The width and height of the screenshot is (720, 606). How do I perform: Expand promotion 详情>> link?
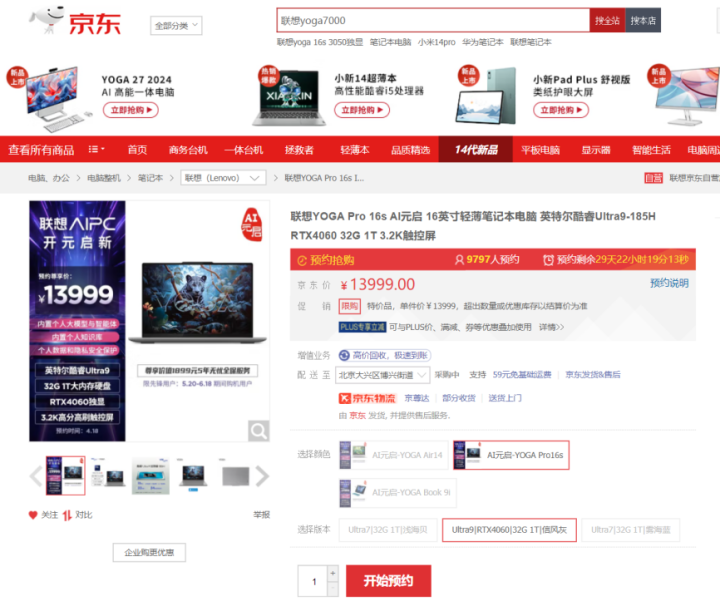point(551,327)
